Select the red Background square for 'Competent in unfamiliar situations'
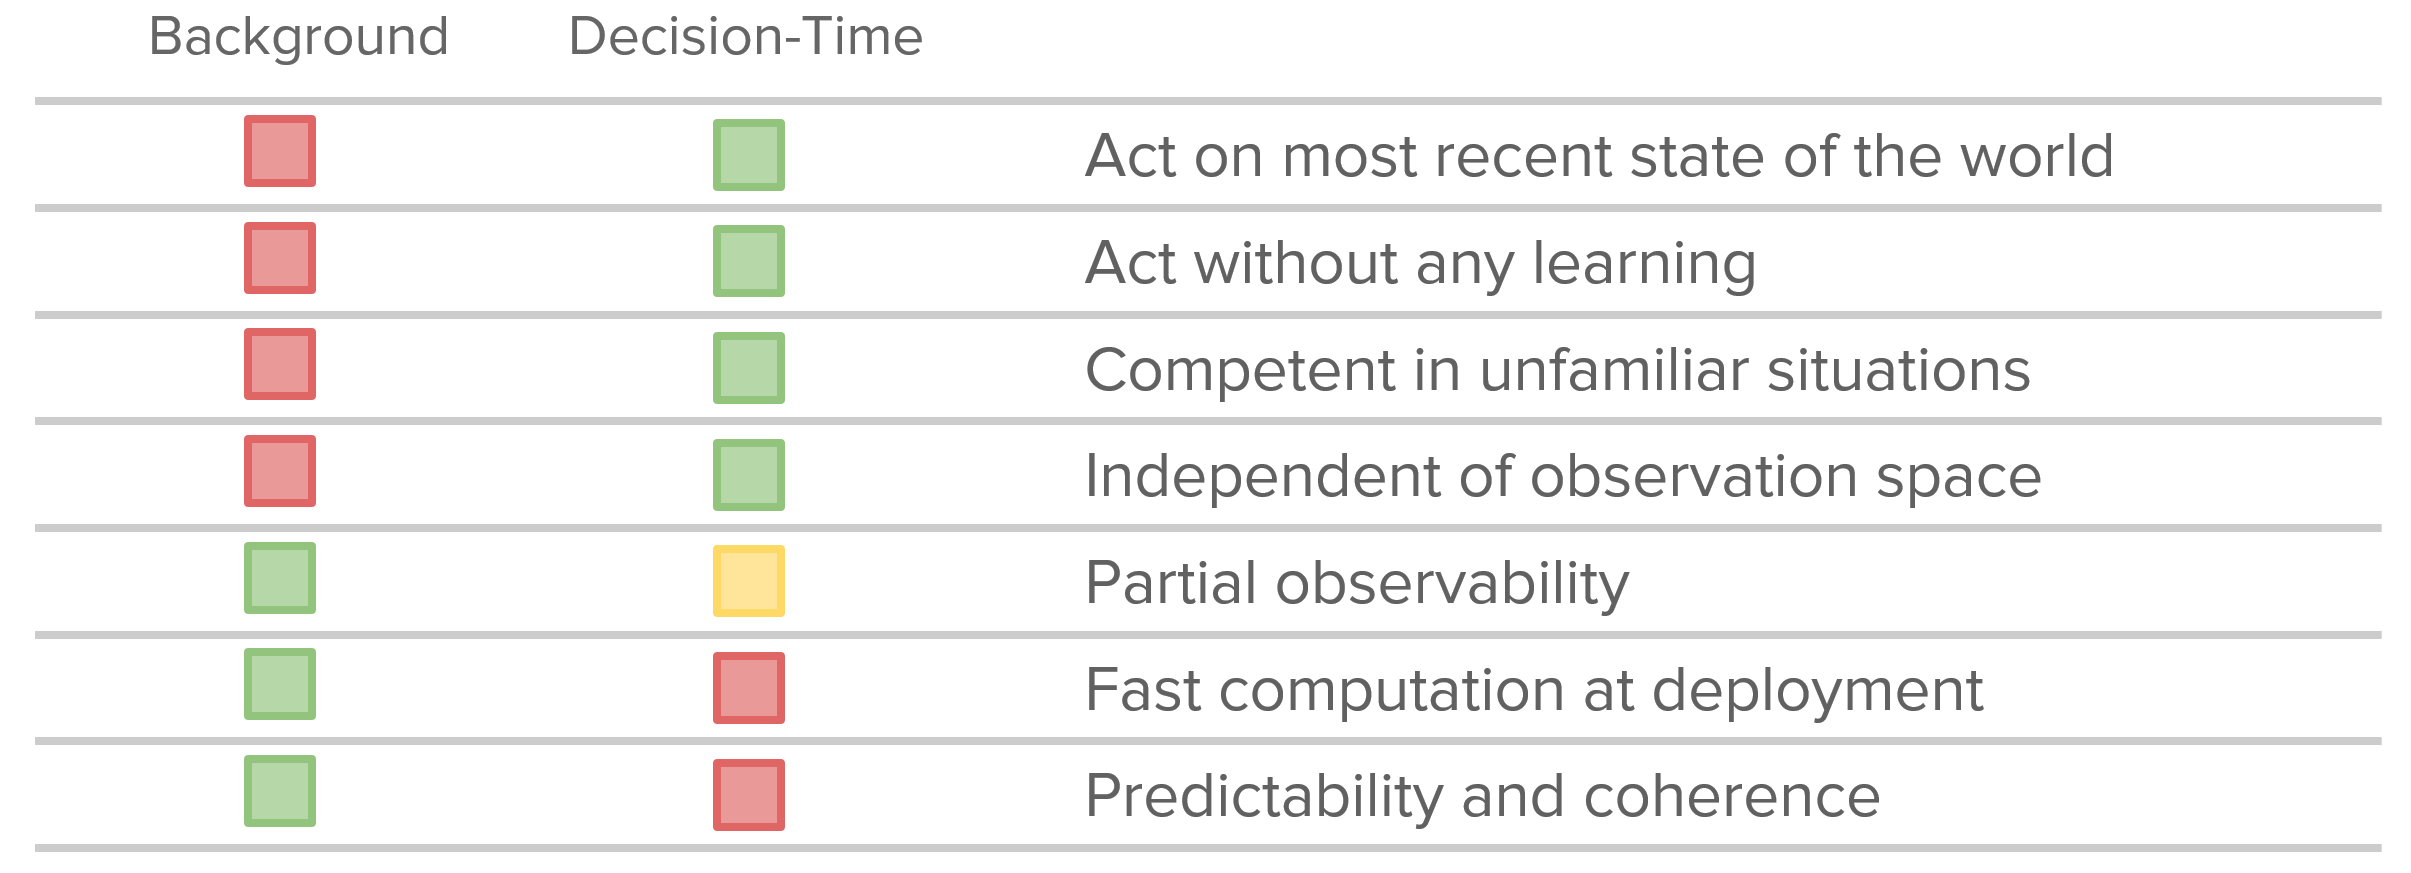This screenshot has height=873, width=2411. (280, 364)
